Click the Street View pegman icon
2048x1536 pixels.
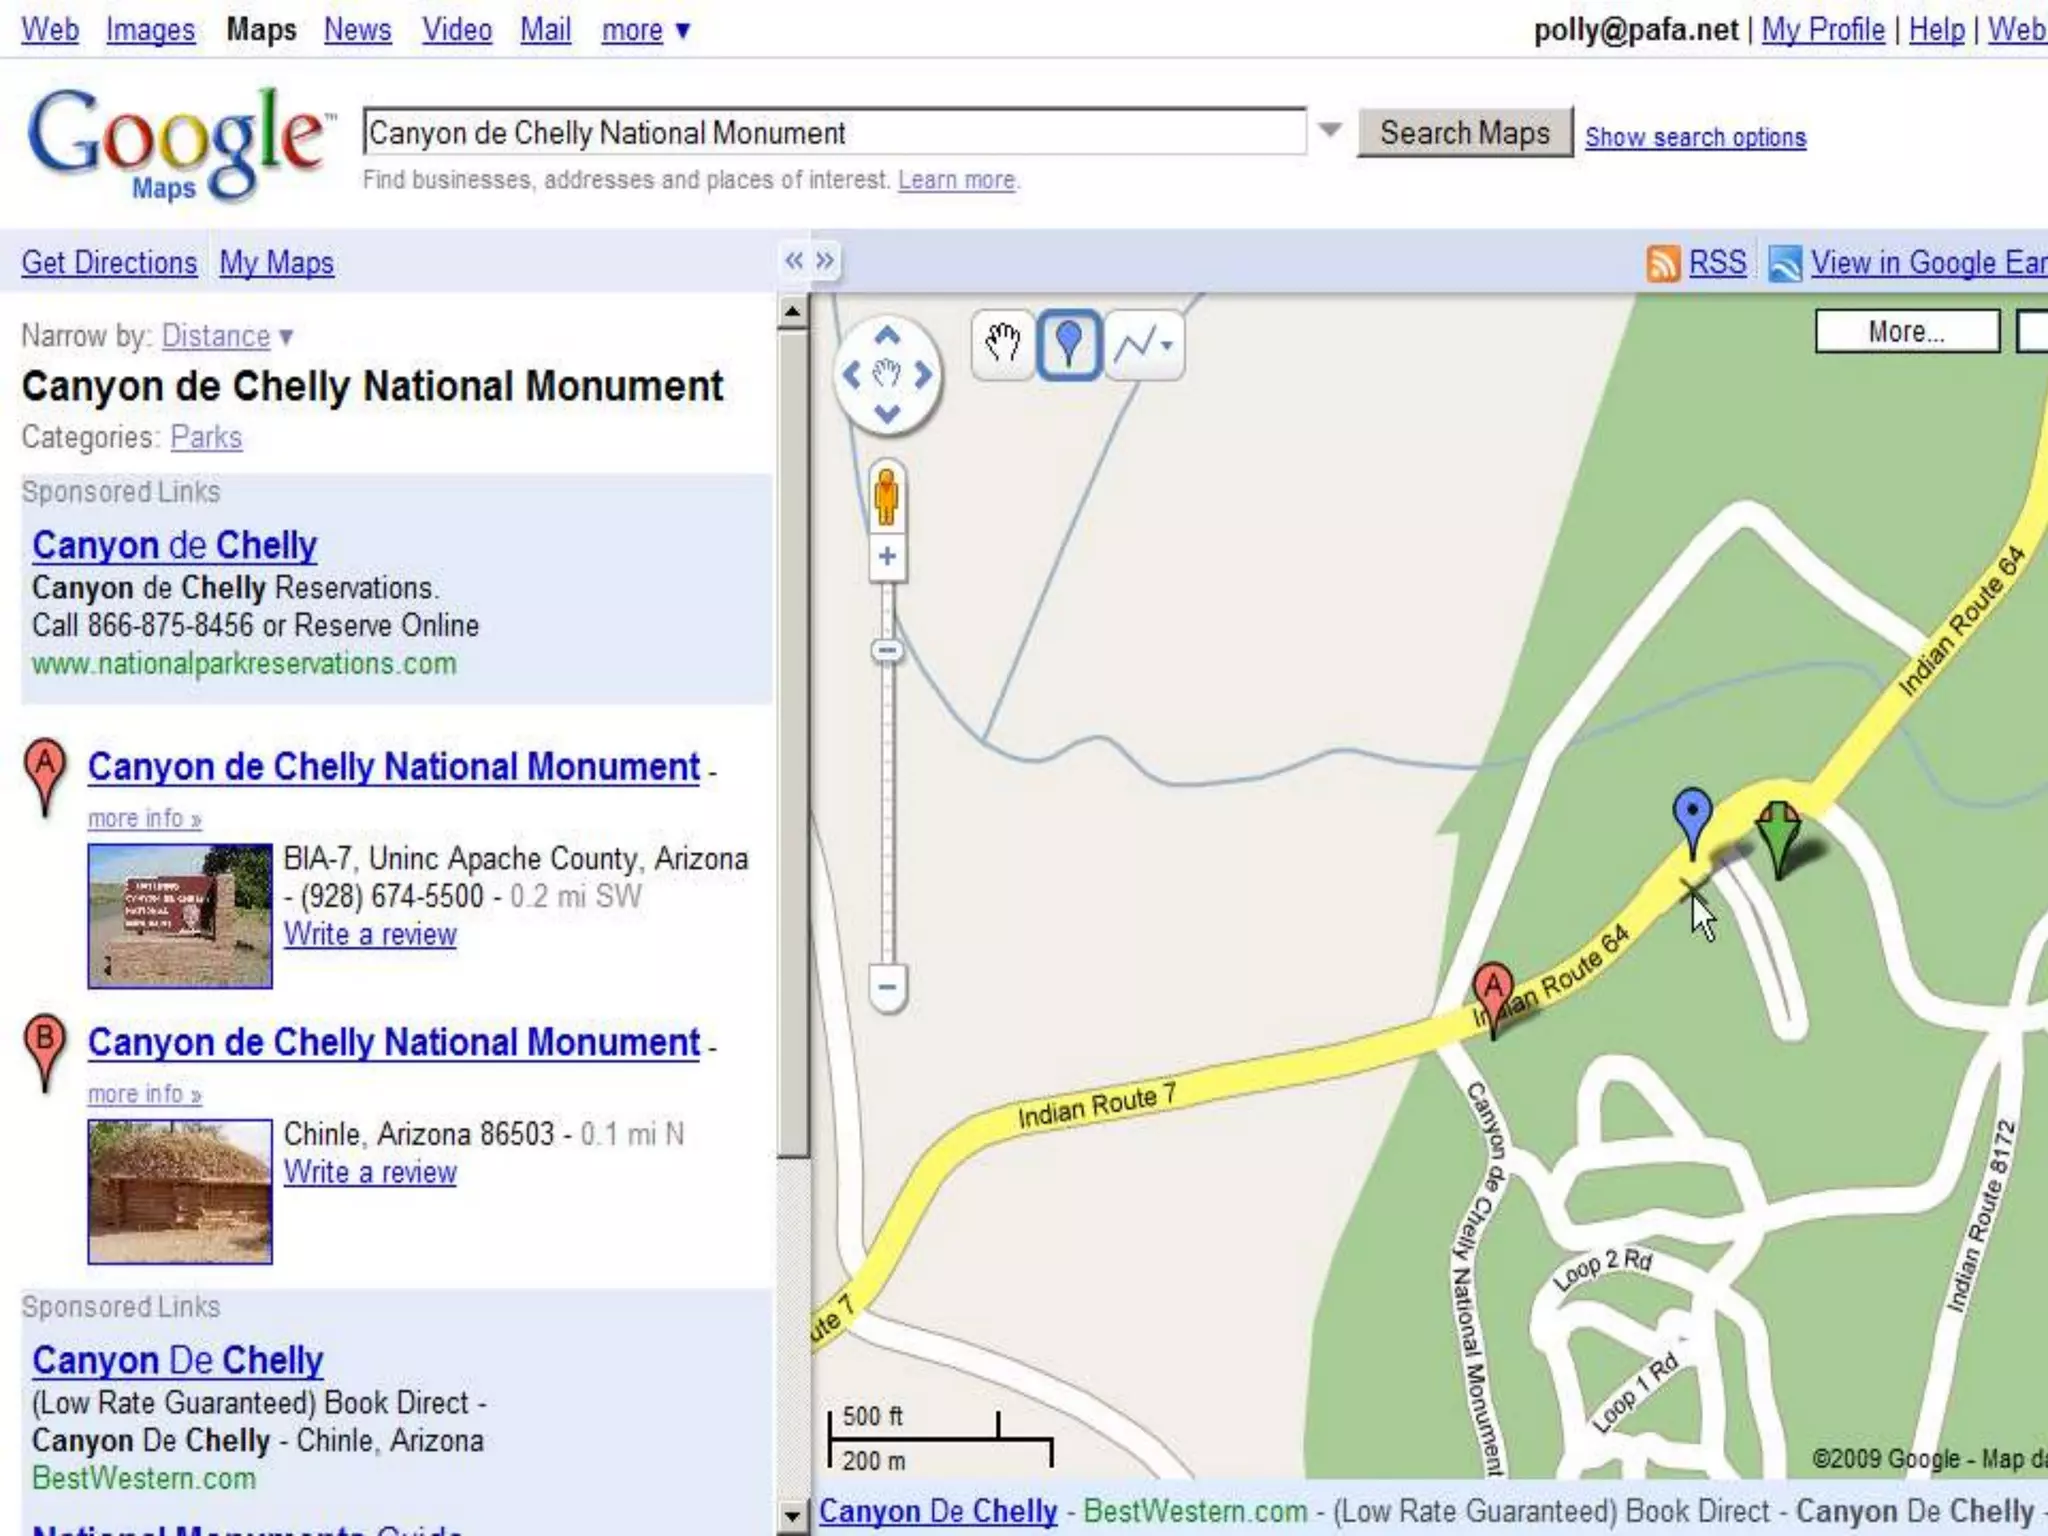coord(886,495)
